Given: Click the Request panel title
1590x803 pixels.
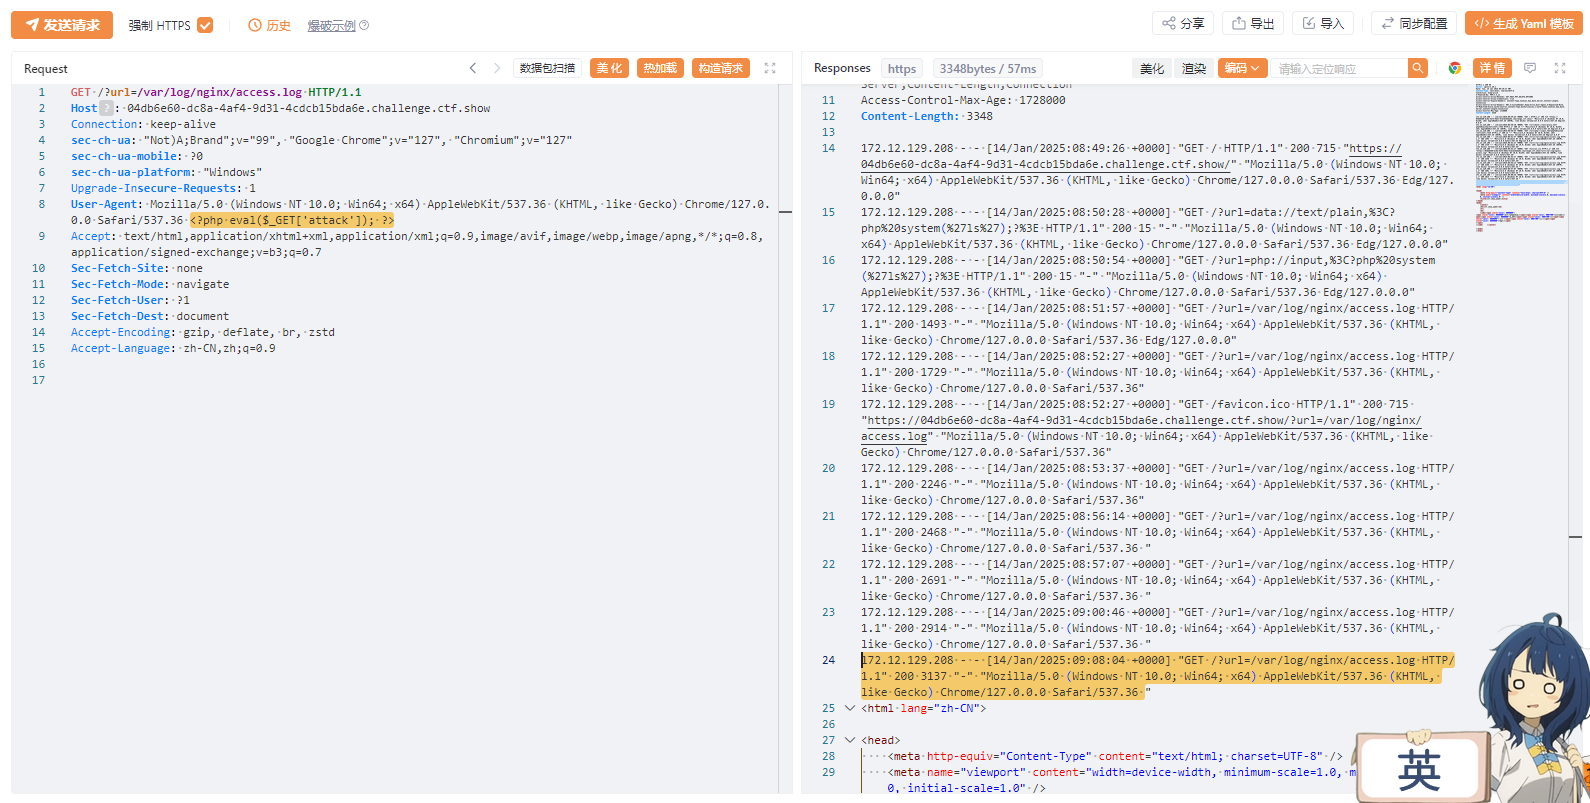Looking at the screenshot, I should coord(46,69).
